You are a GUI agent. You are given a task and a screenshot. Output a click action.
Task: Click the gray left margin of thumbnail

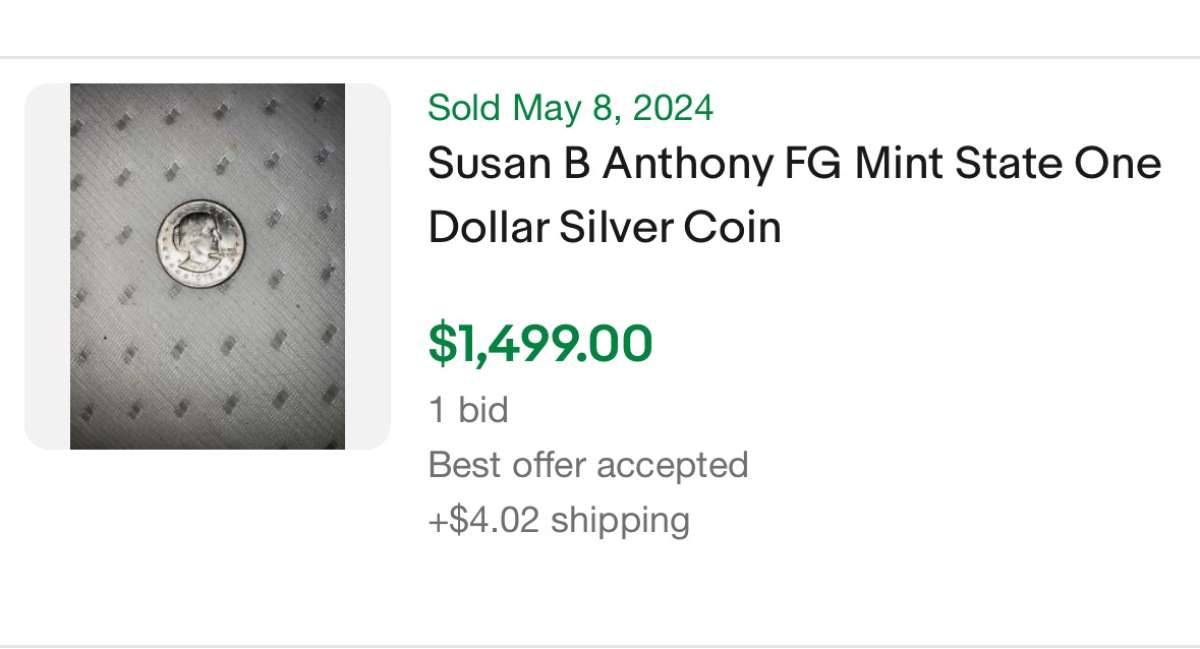(x=47, y=266)
